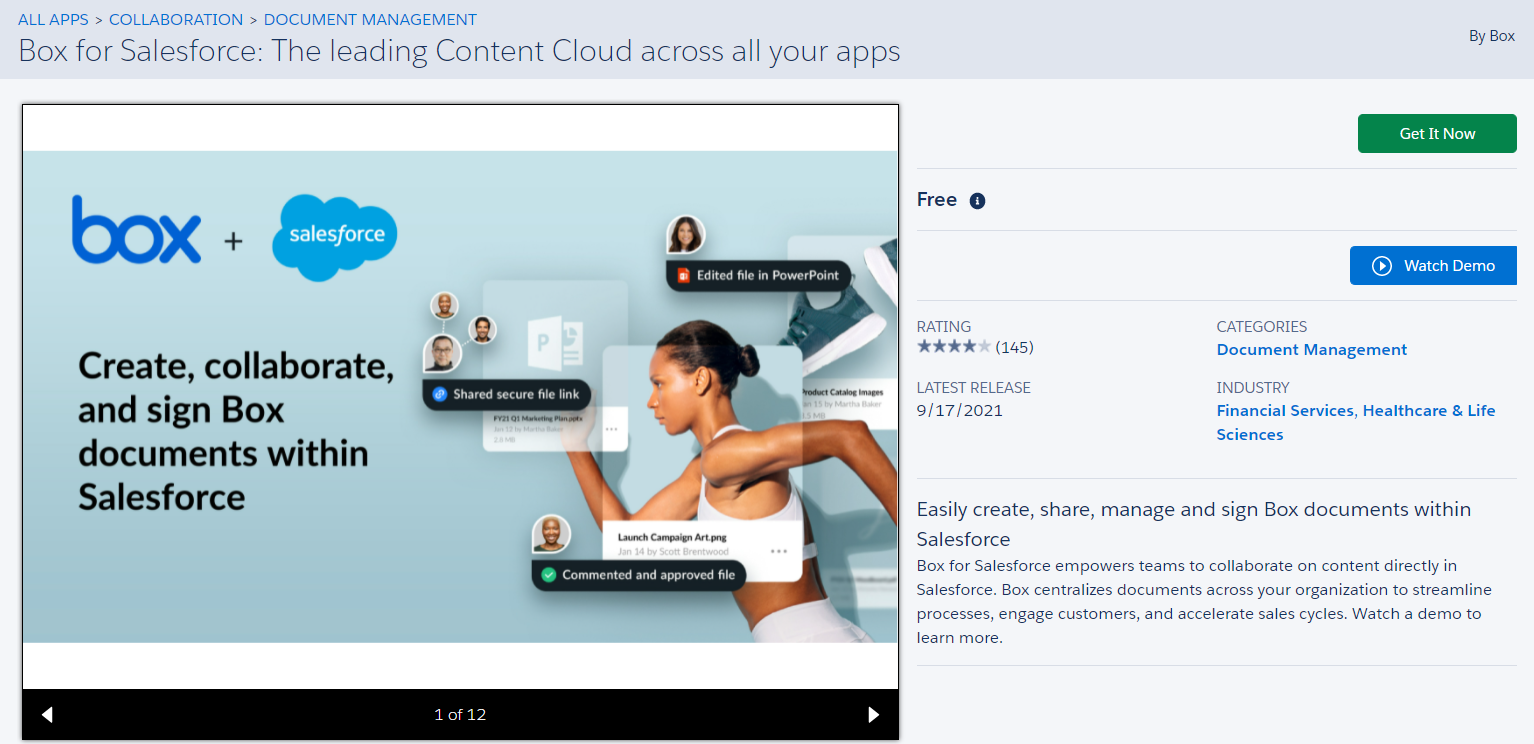Open the COLLABORATION breadcrumb link
Image resolution: width=1534 pixels, height=744 pixels.
click(176, 20)
